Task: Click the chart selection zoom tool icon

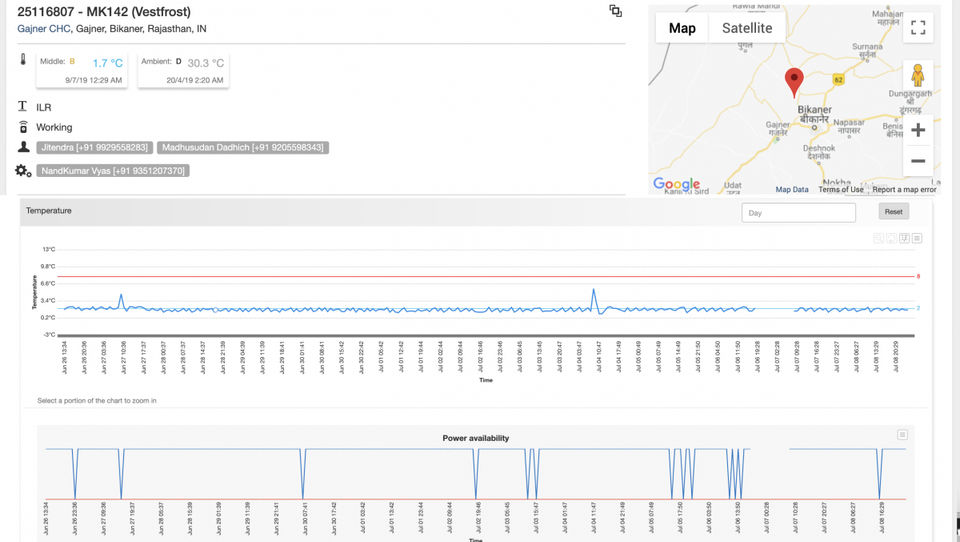Action: click(904, 238)
